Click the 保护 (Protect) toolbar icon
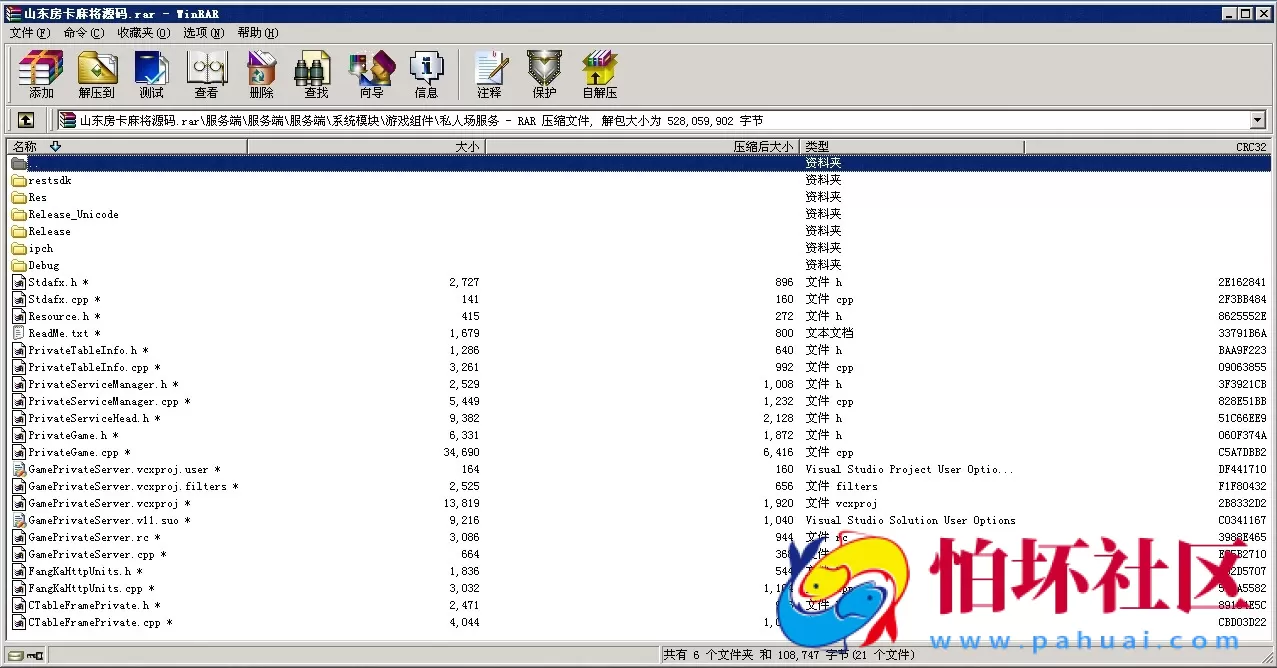 click(544, 74)
